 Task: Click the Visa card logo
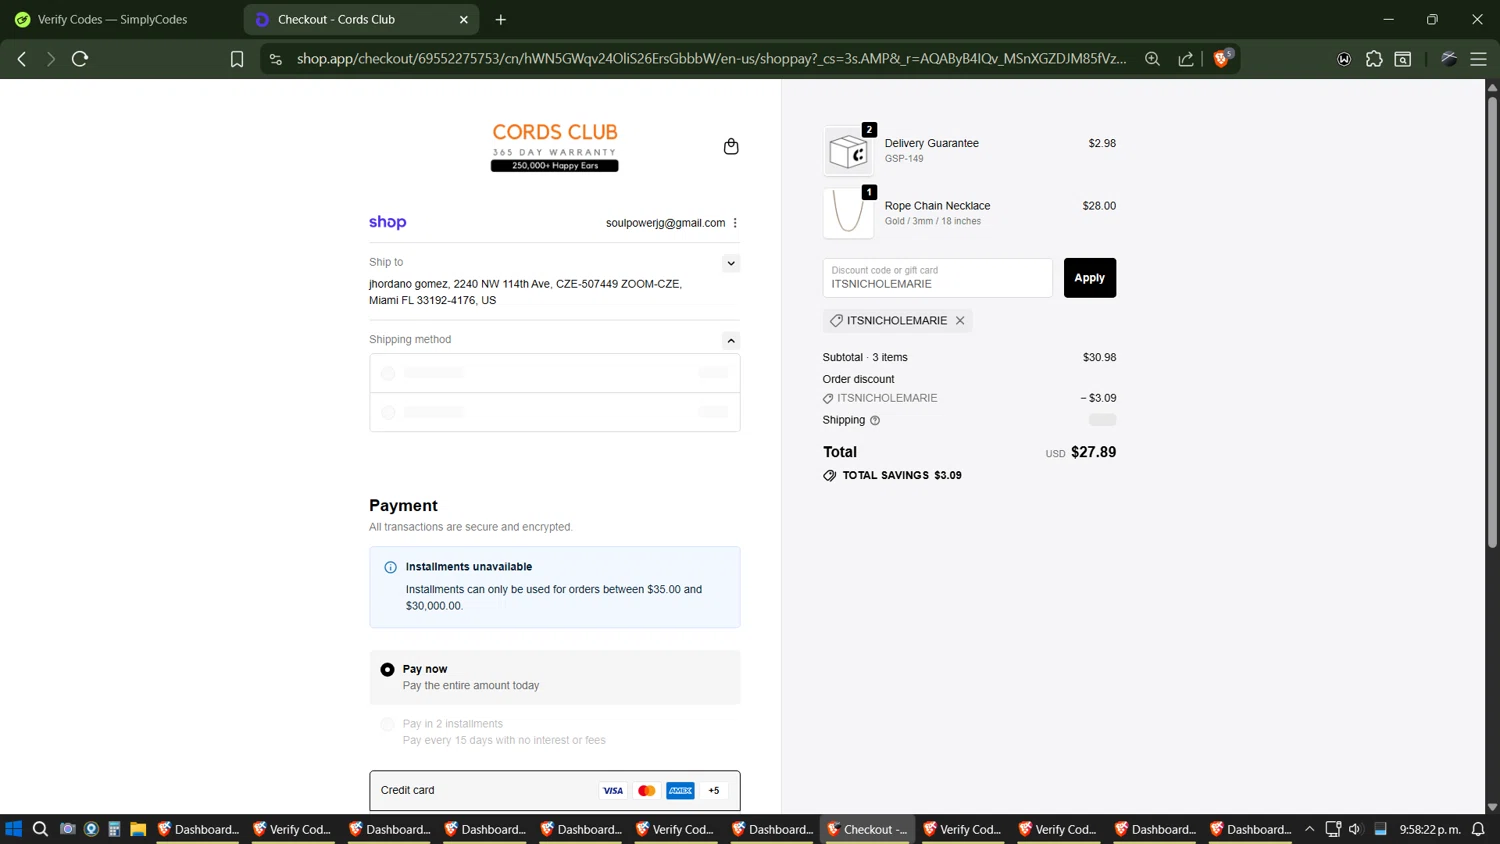(613, 791)
